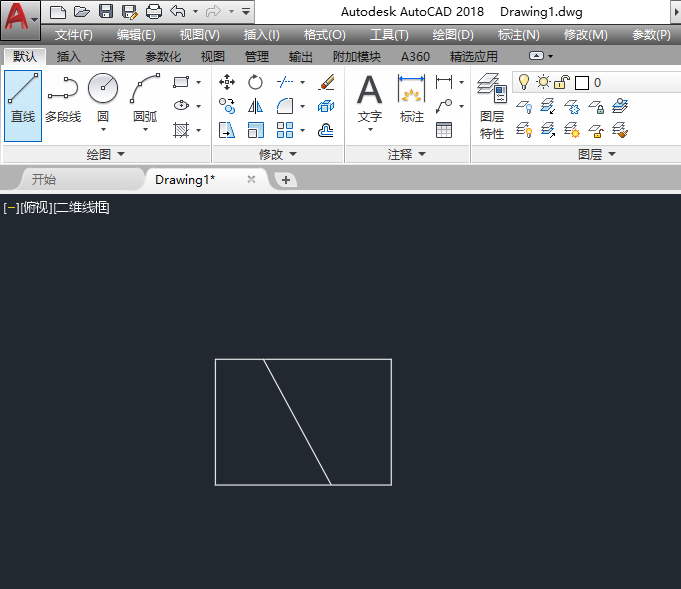Click the Erase tool icon
This screenshot has height=589, width=681.
pos(326,82)
